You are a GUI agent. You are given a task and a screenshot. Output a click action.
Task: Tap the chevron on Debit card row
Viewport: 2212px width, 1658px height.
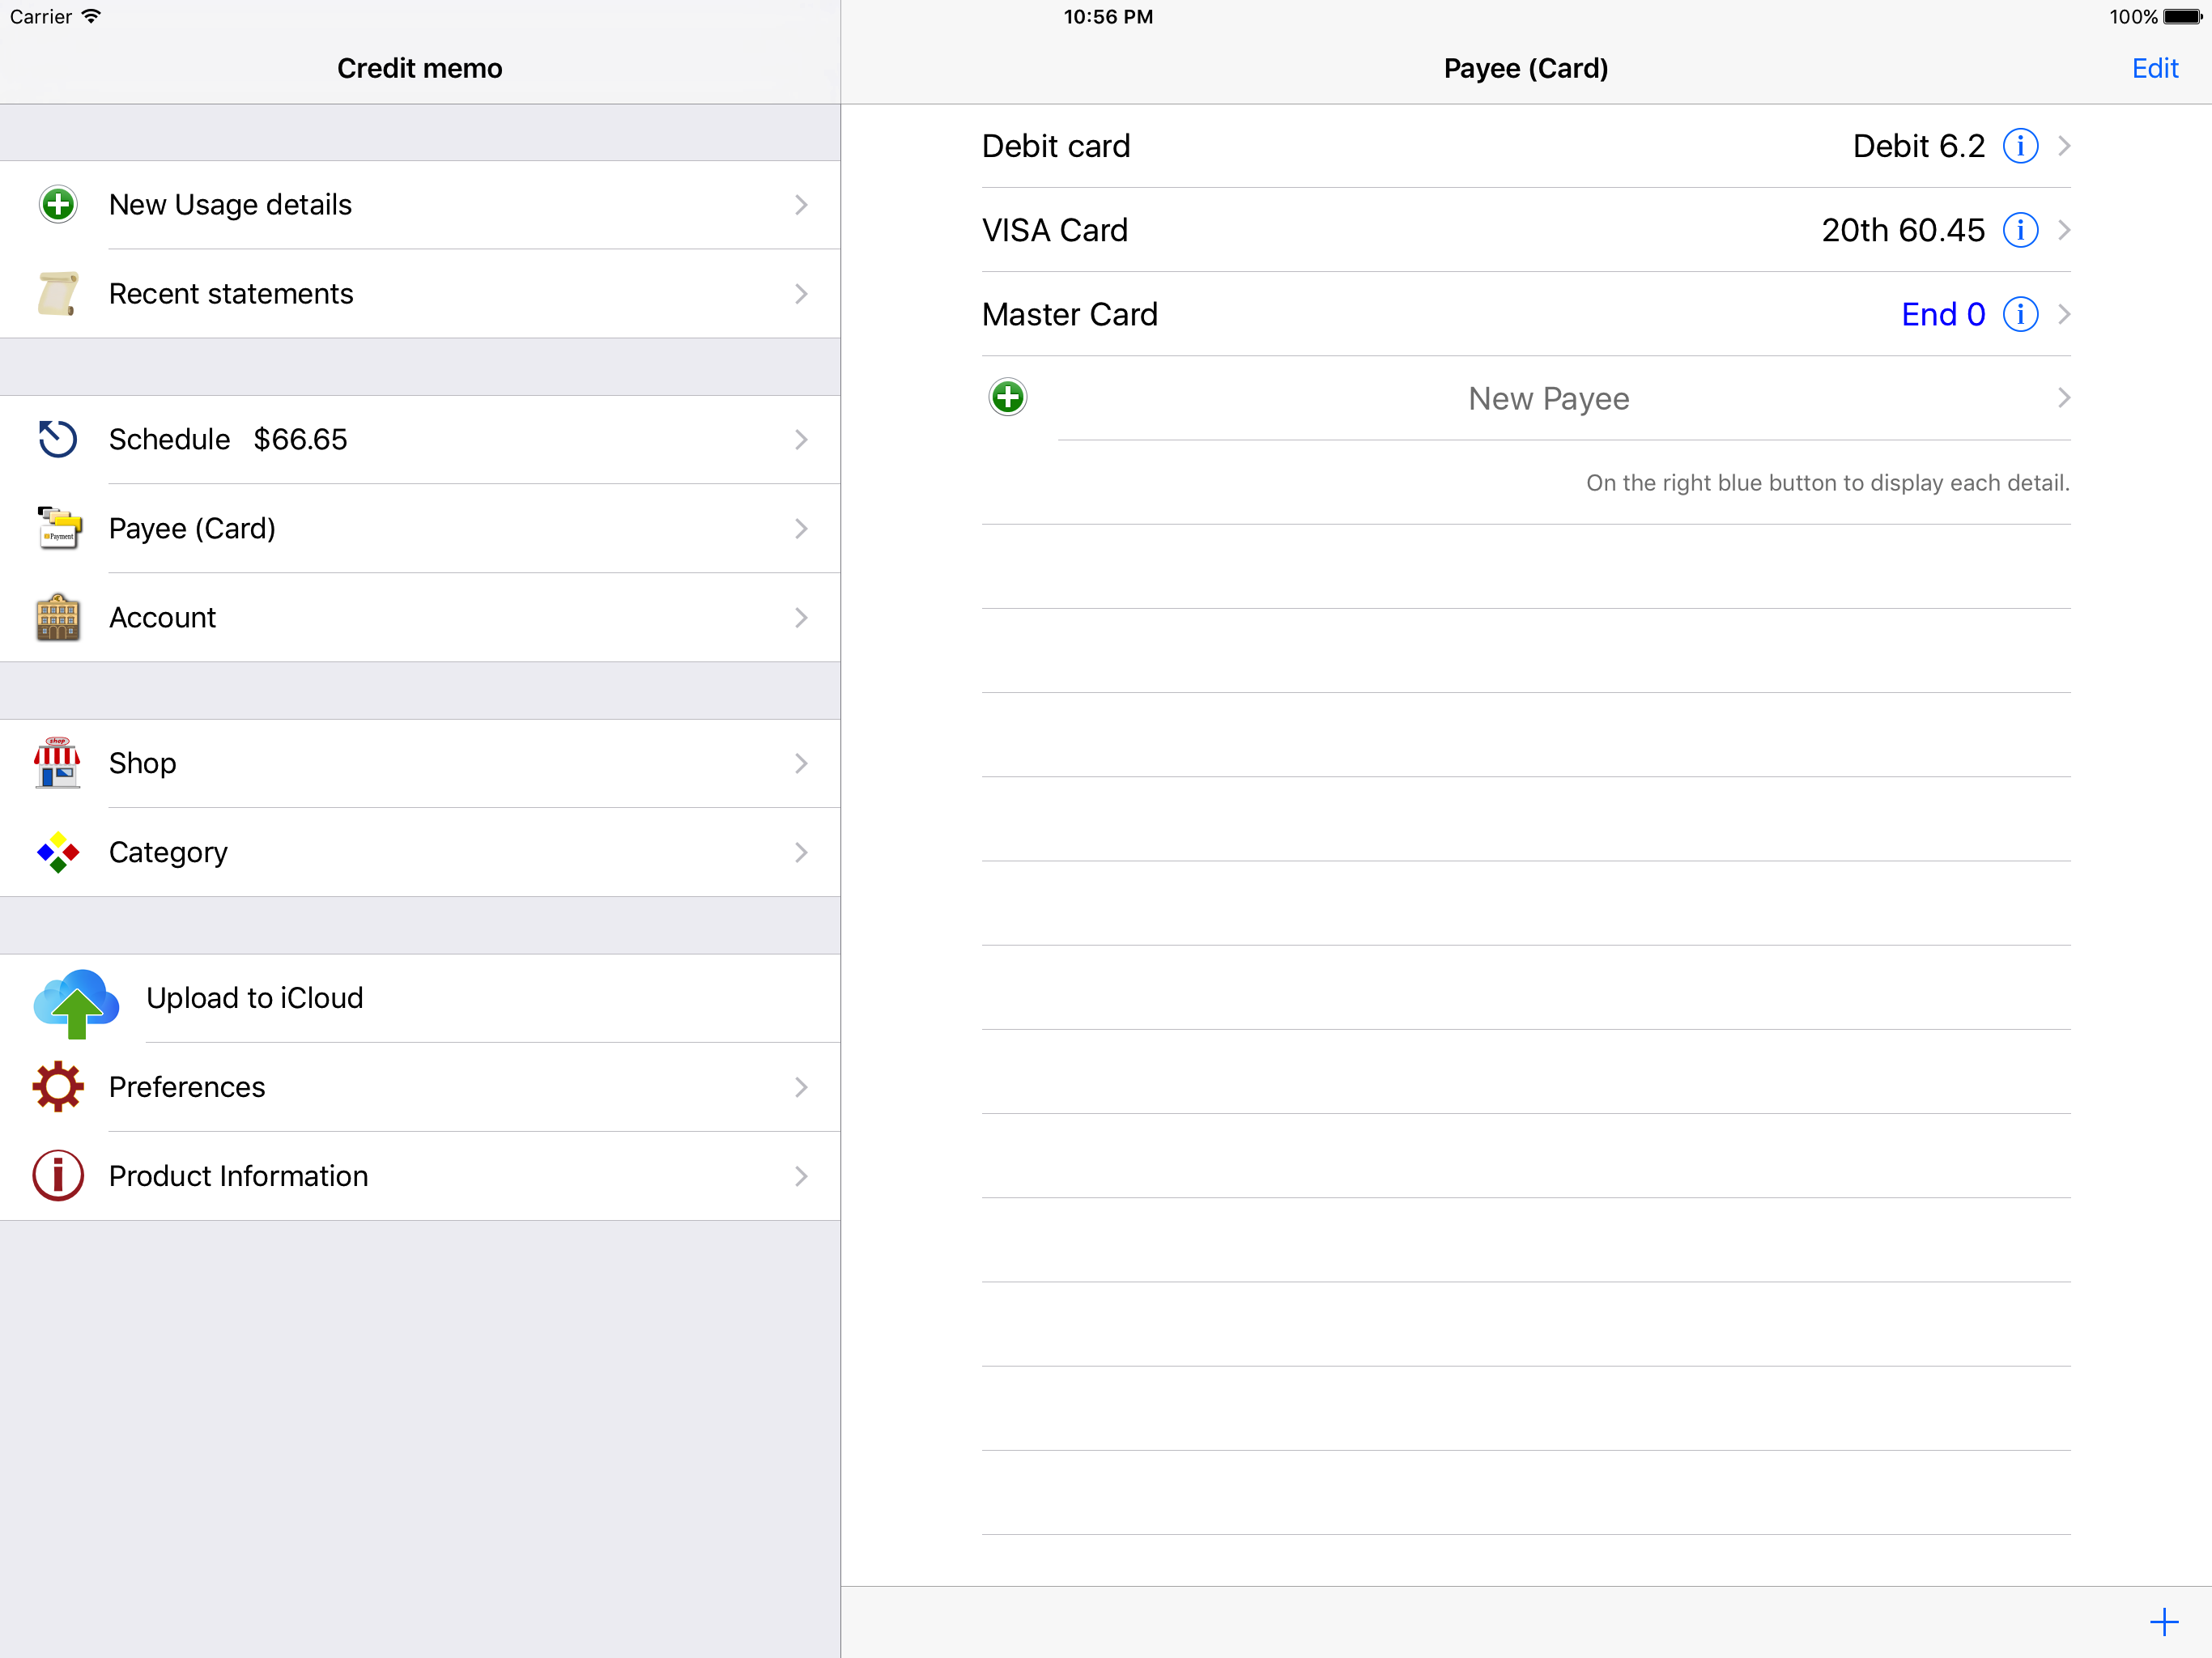2064,146
